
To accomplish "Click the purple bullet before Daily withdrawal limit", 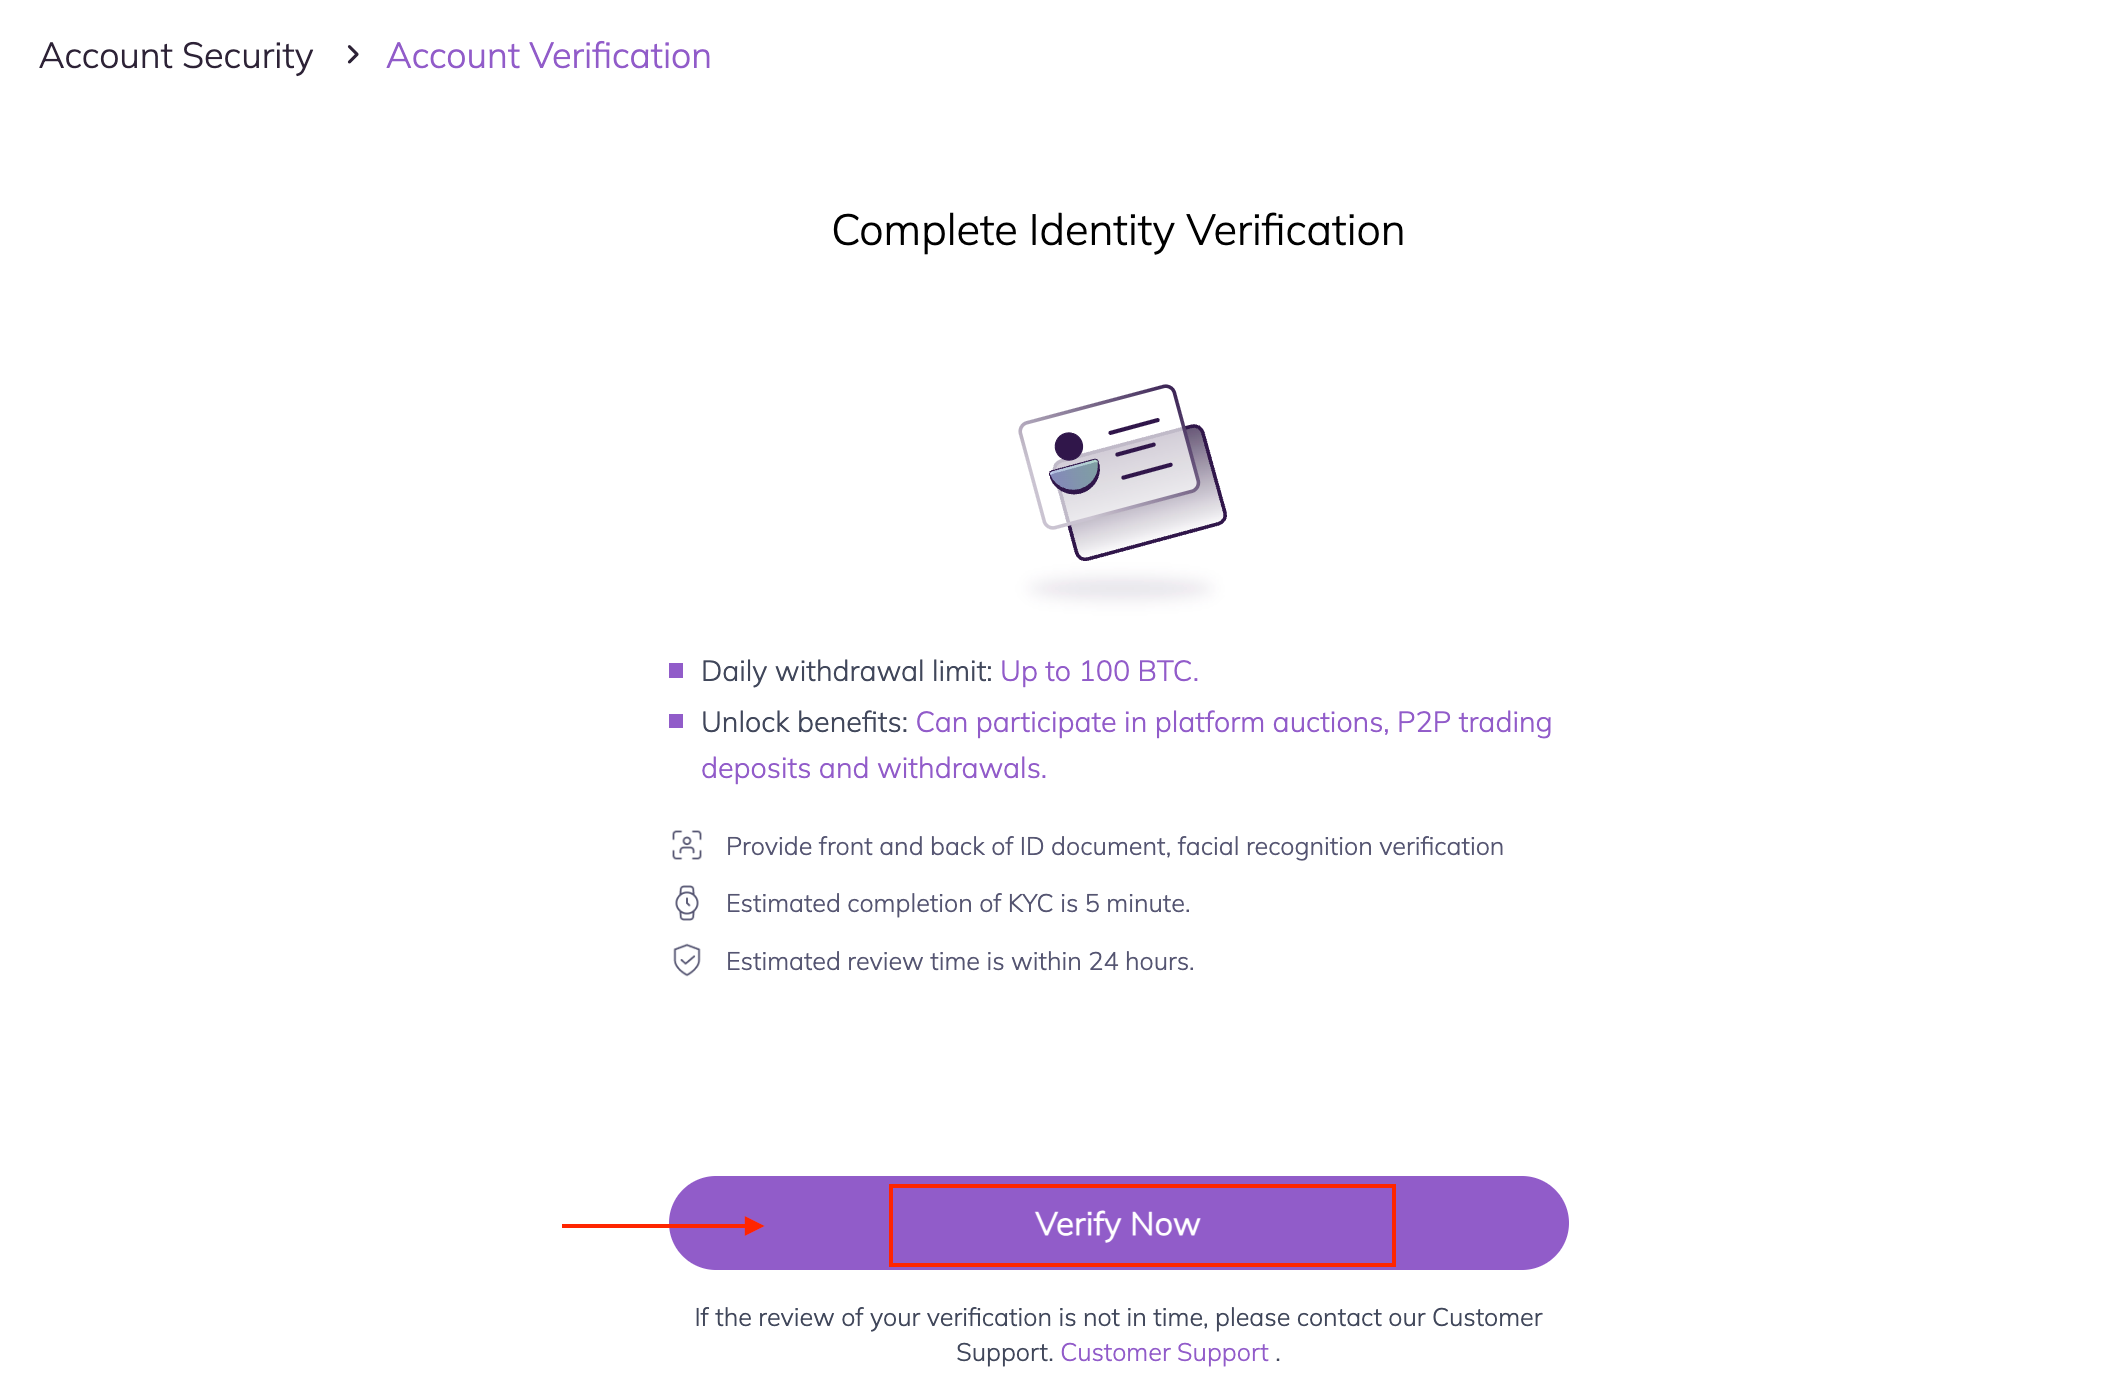I will (x=676, y=671).
